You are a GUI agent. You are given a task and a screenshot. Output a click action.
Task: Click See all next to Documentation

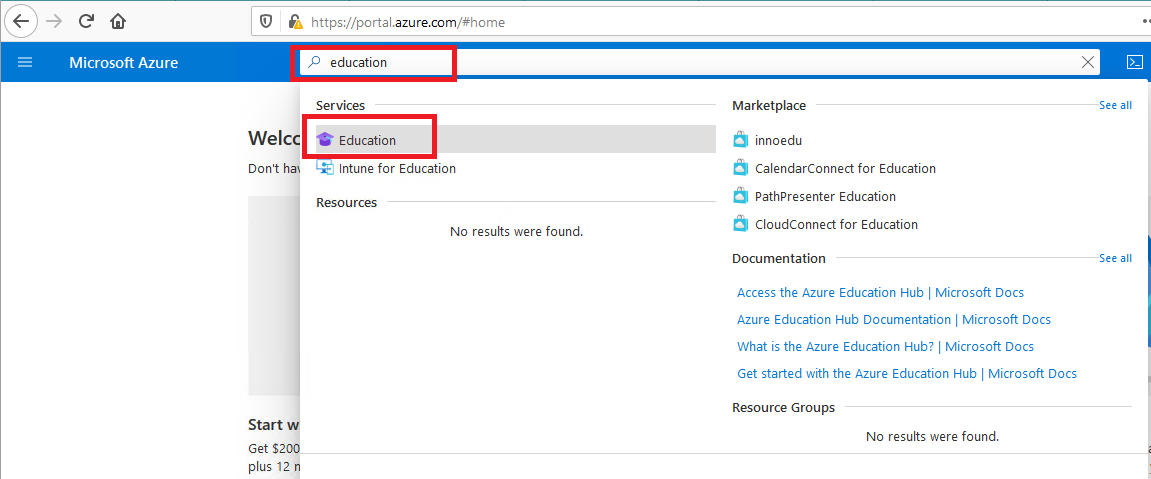pyautogui.click(x=1115, y=258)
